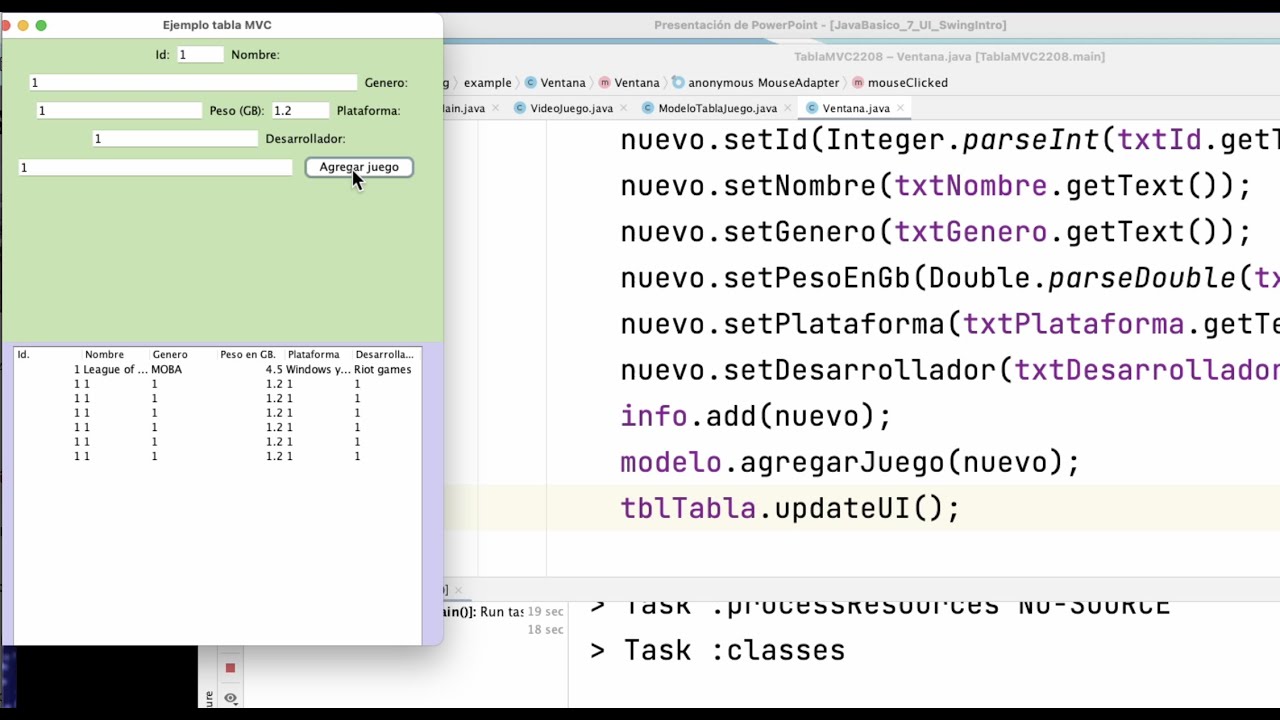Focus the Genero text field
The width and height of the screenshot is (1280, 720).
(118, 111)
